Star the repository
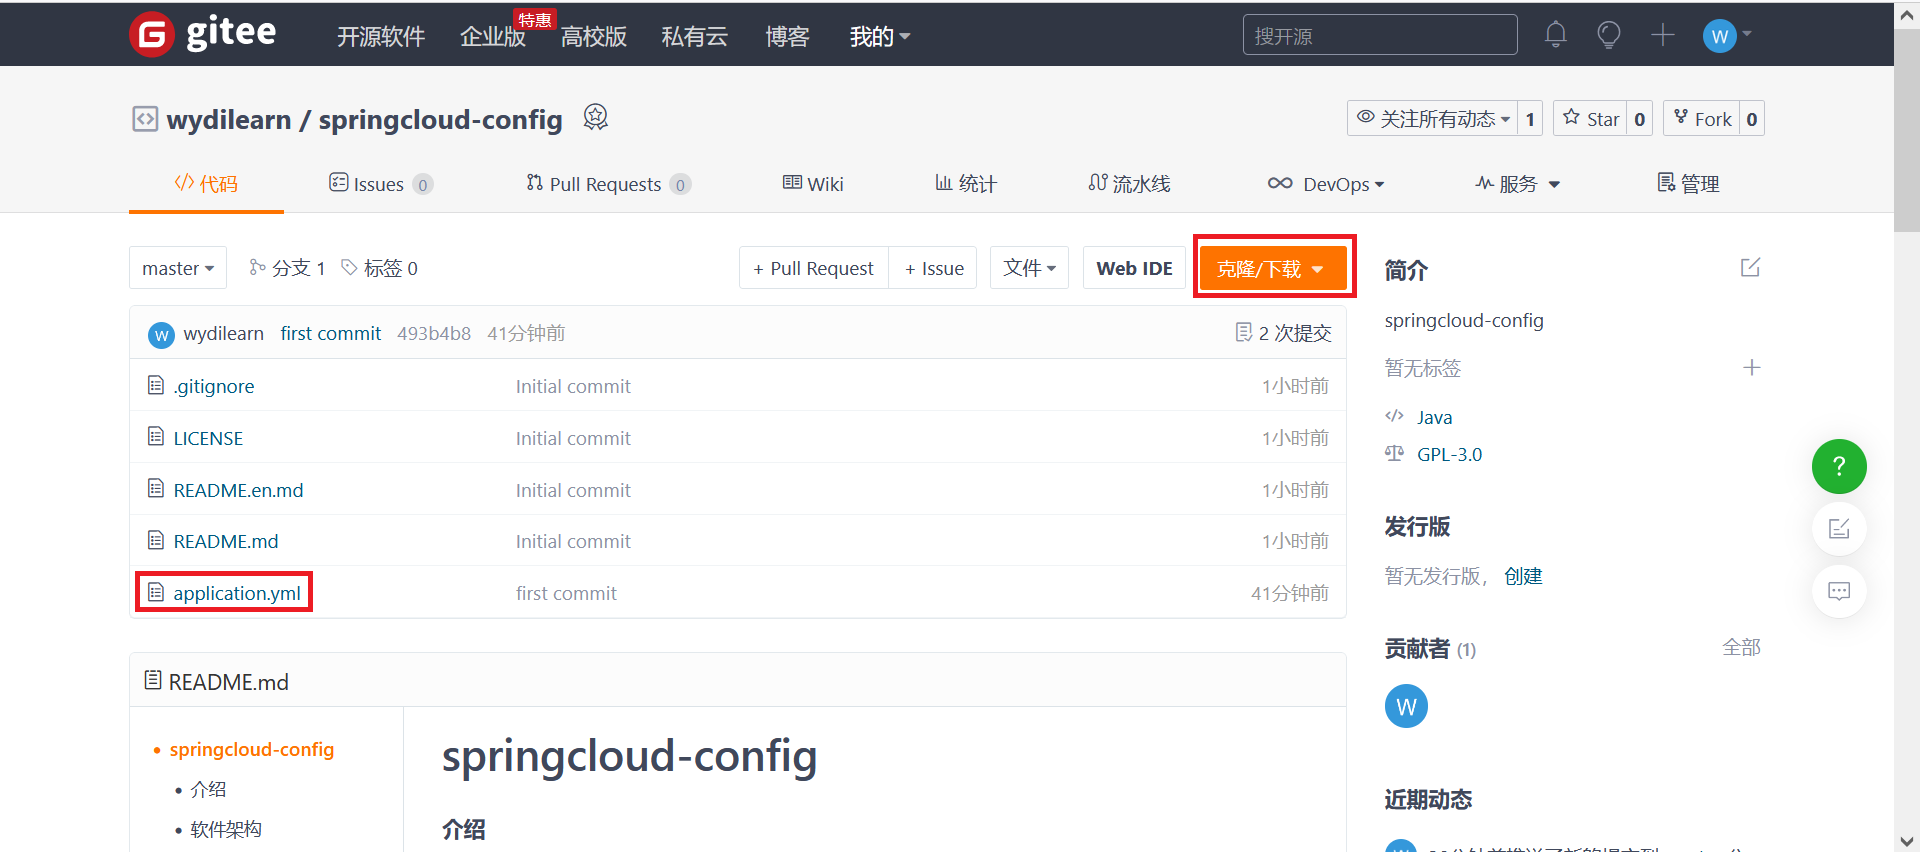Screen dimensions: 1920x852 pyautogui.click(x=1590, y=119)
